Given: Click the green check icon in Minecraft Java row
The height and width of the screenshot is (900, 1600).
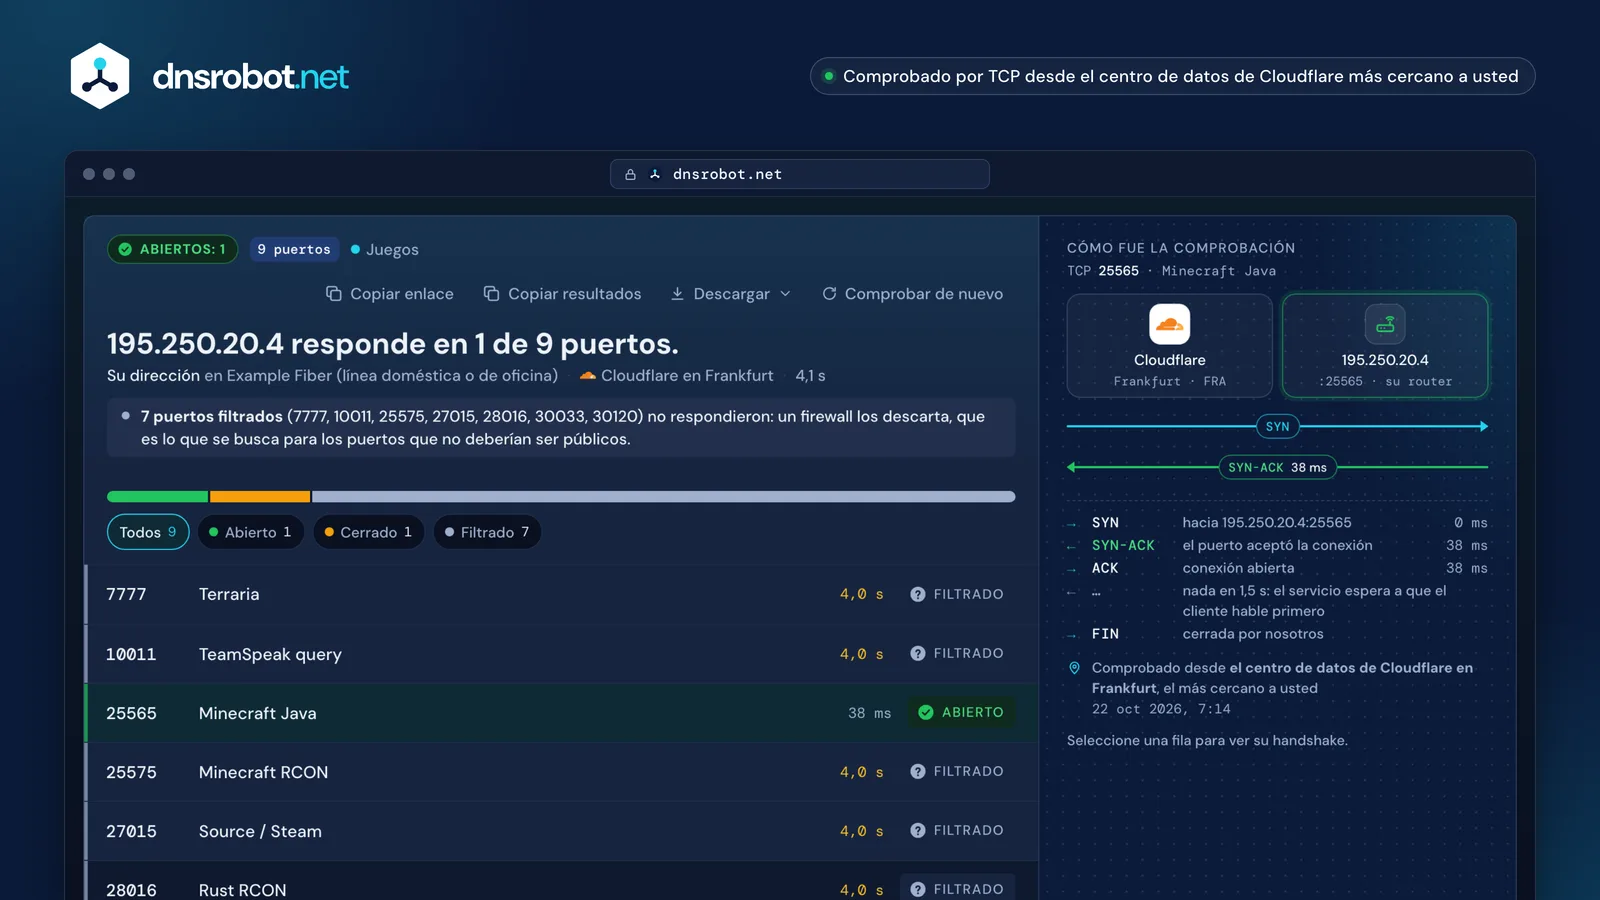Looking at the screenshot, I should 926,712.
